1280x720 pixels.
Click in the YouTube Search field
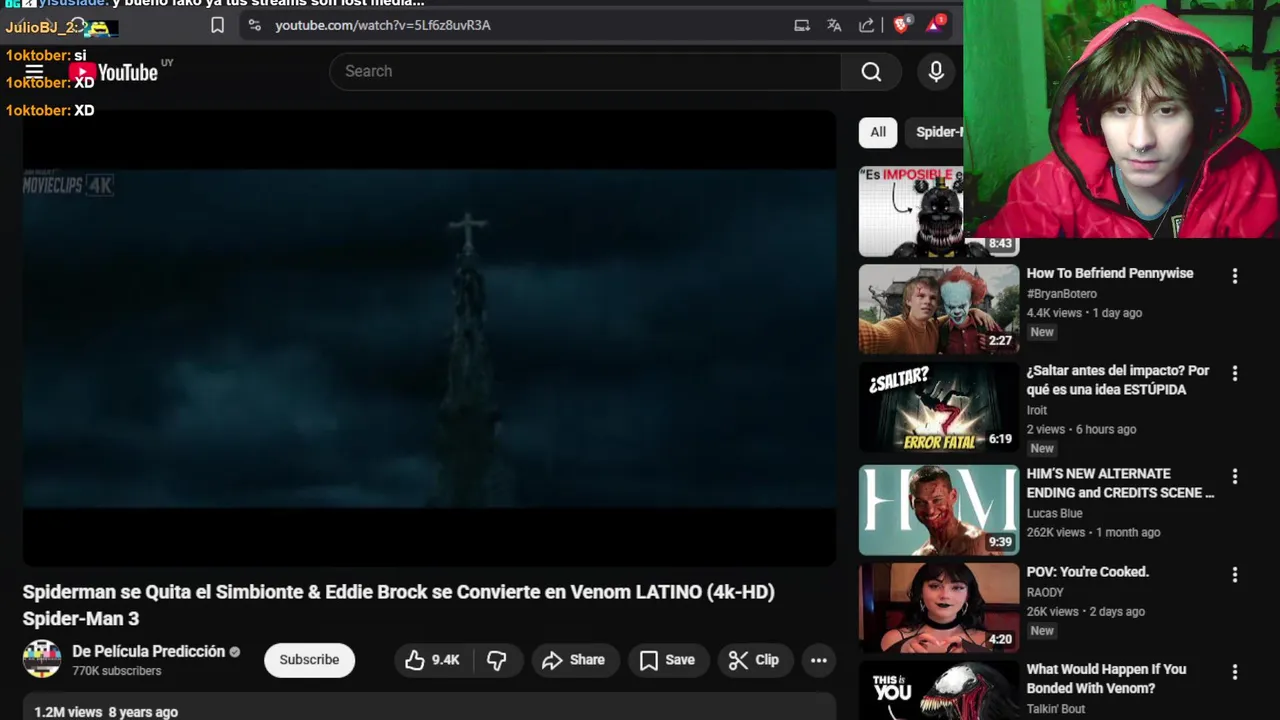[585, 71]
